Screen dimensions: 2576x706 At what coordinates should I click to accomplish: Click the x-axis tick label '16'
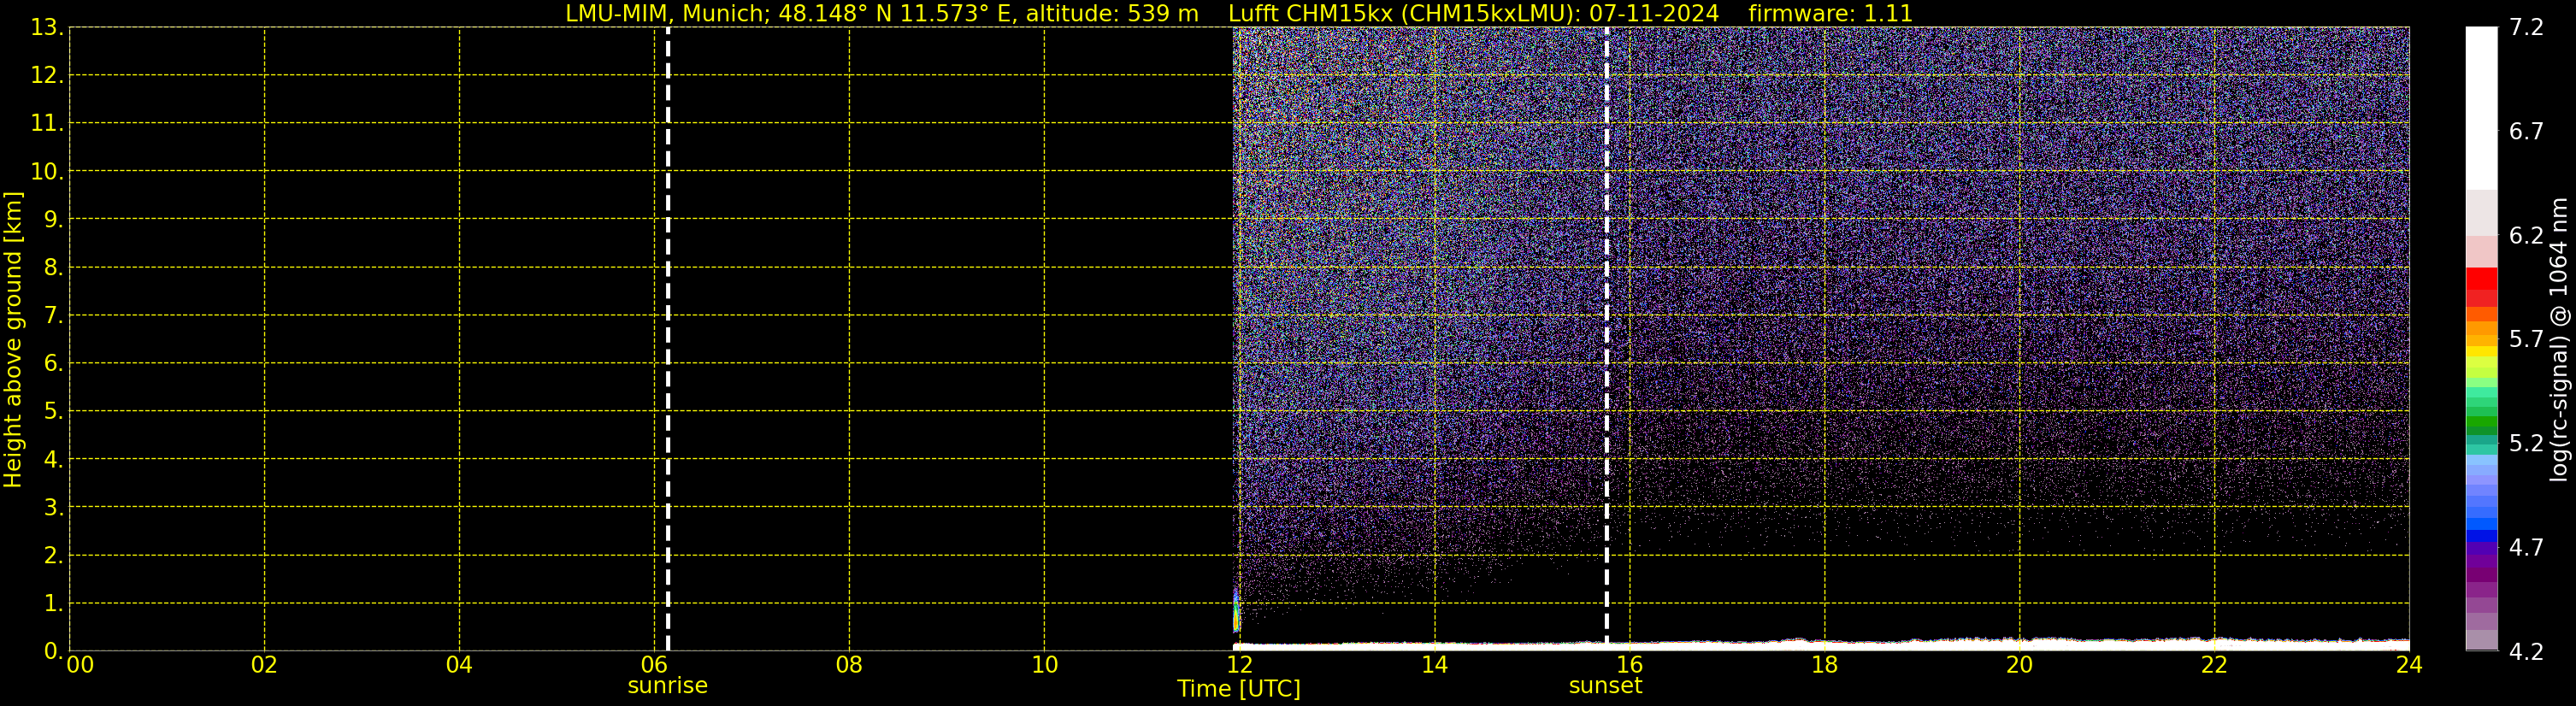tap(1629, 665)
